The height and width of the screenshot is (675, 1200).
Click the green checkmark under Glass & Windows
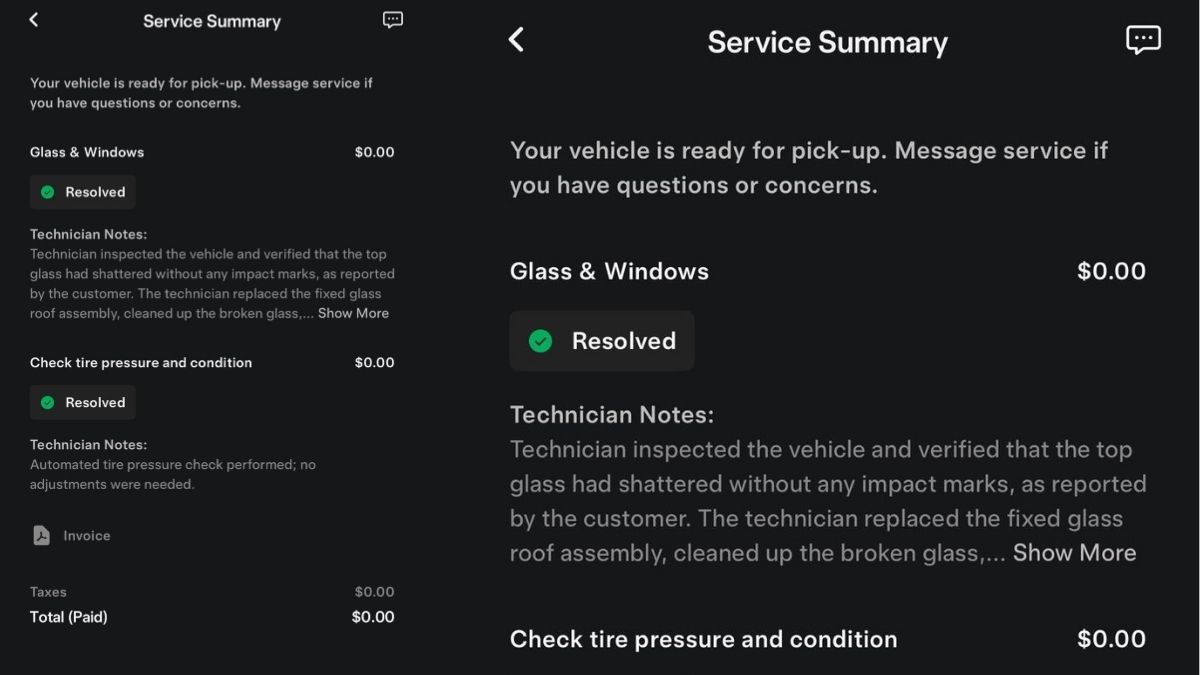(x=49, y=191)
